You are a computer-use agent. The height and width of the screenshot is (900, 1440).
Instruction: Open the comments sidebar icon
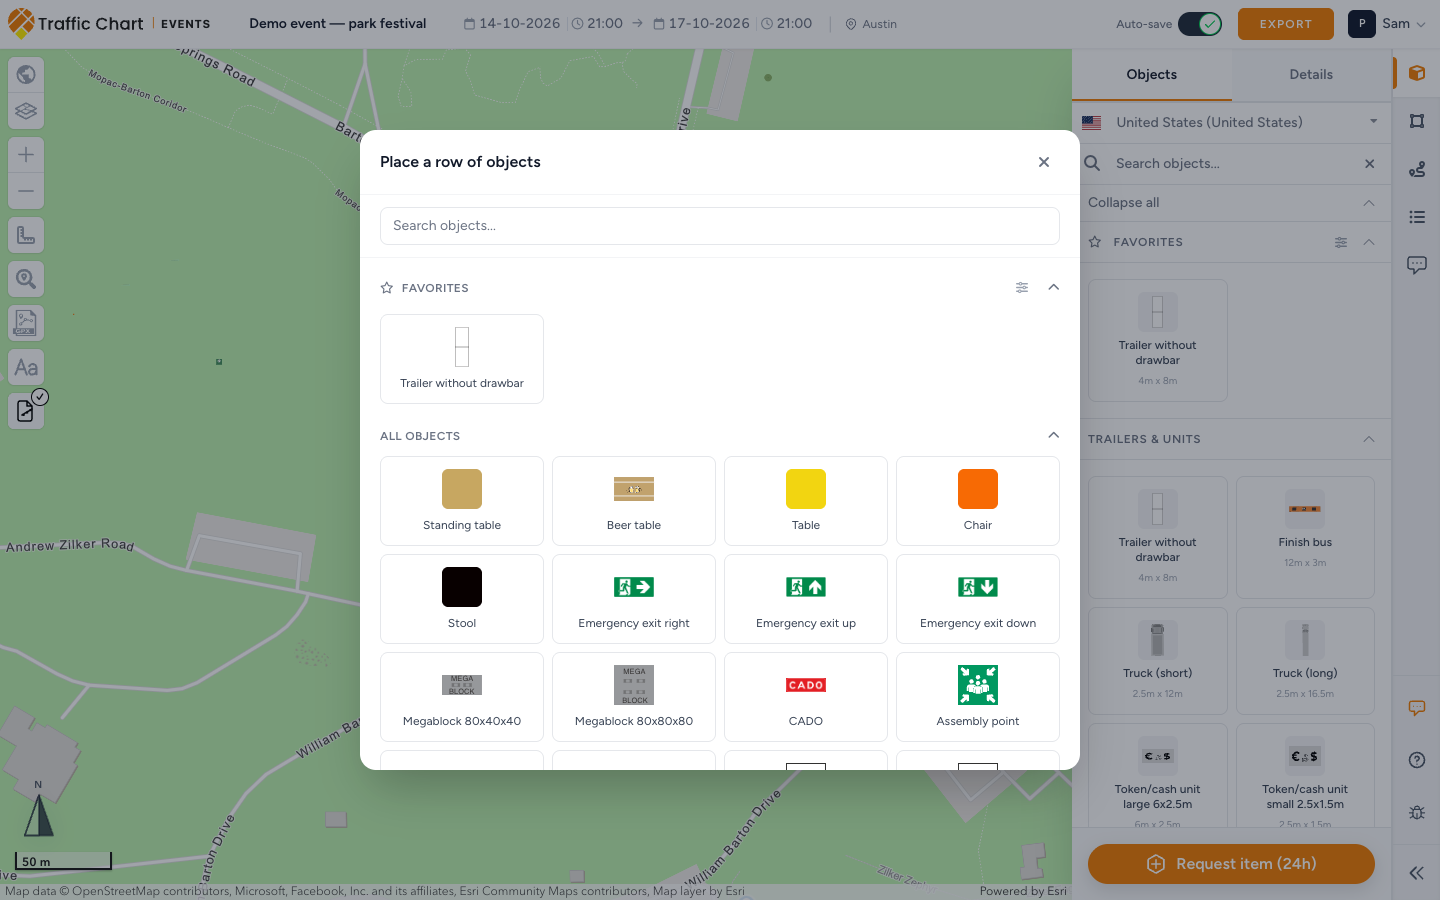coord(1417,265)
